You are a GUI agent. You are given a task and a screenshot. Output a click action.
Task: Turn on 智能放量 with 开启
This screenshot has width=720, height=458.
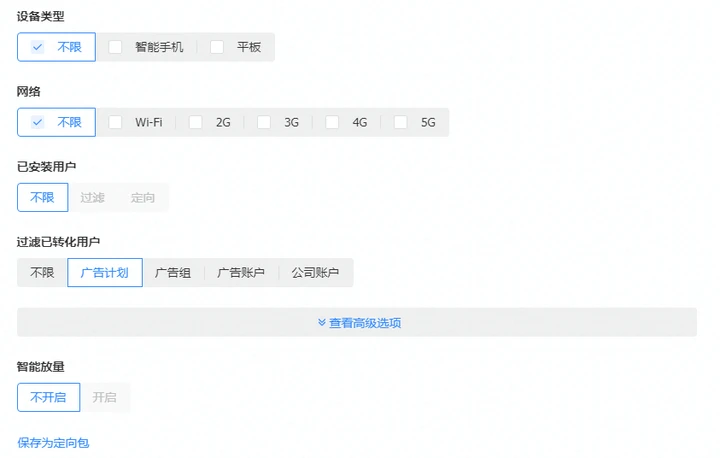click(x=104, y=397)
